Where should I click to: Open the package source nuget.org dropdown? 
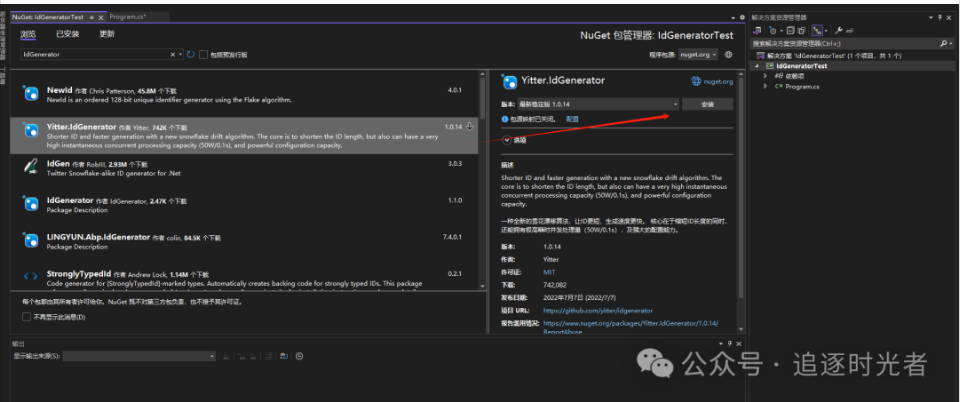697,54
